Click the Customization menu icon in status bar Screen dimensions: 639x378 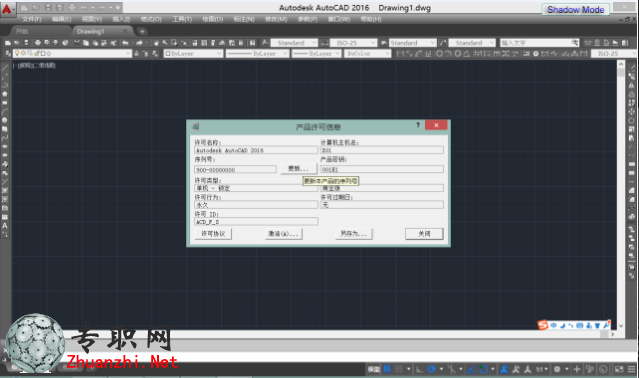[x=631, y=369]
